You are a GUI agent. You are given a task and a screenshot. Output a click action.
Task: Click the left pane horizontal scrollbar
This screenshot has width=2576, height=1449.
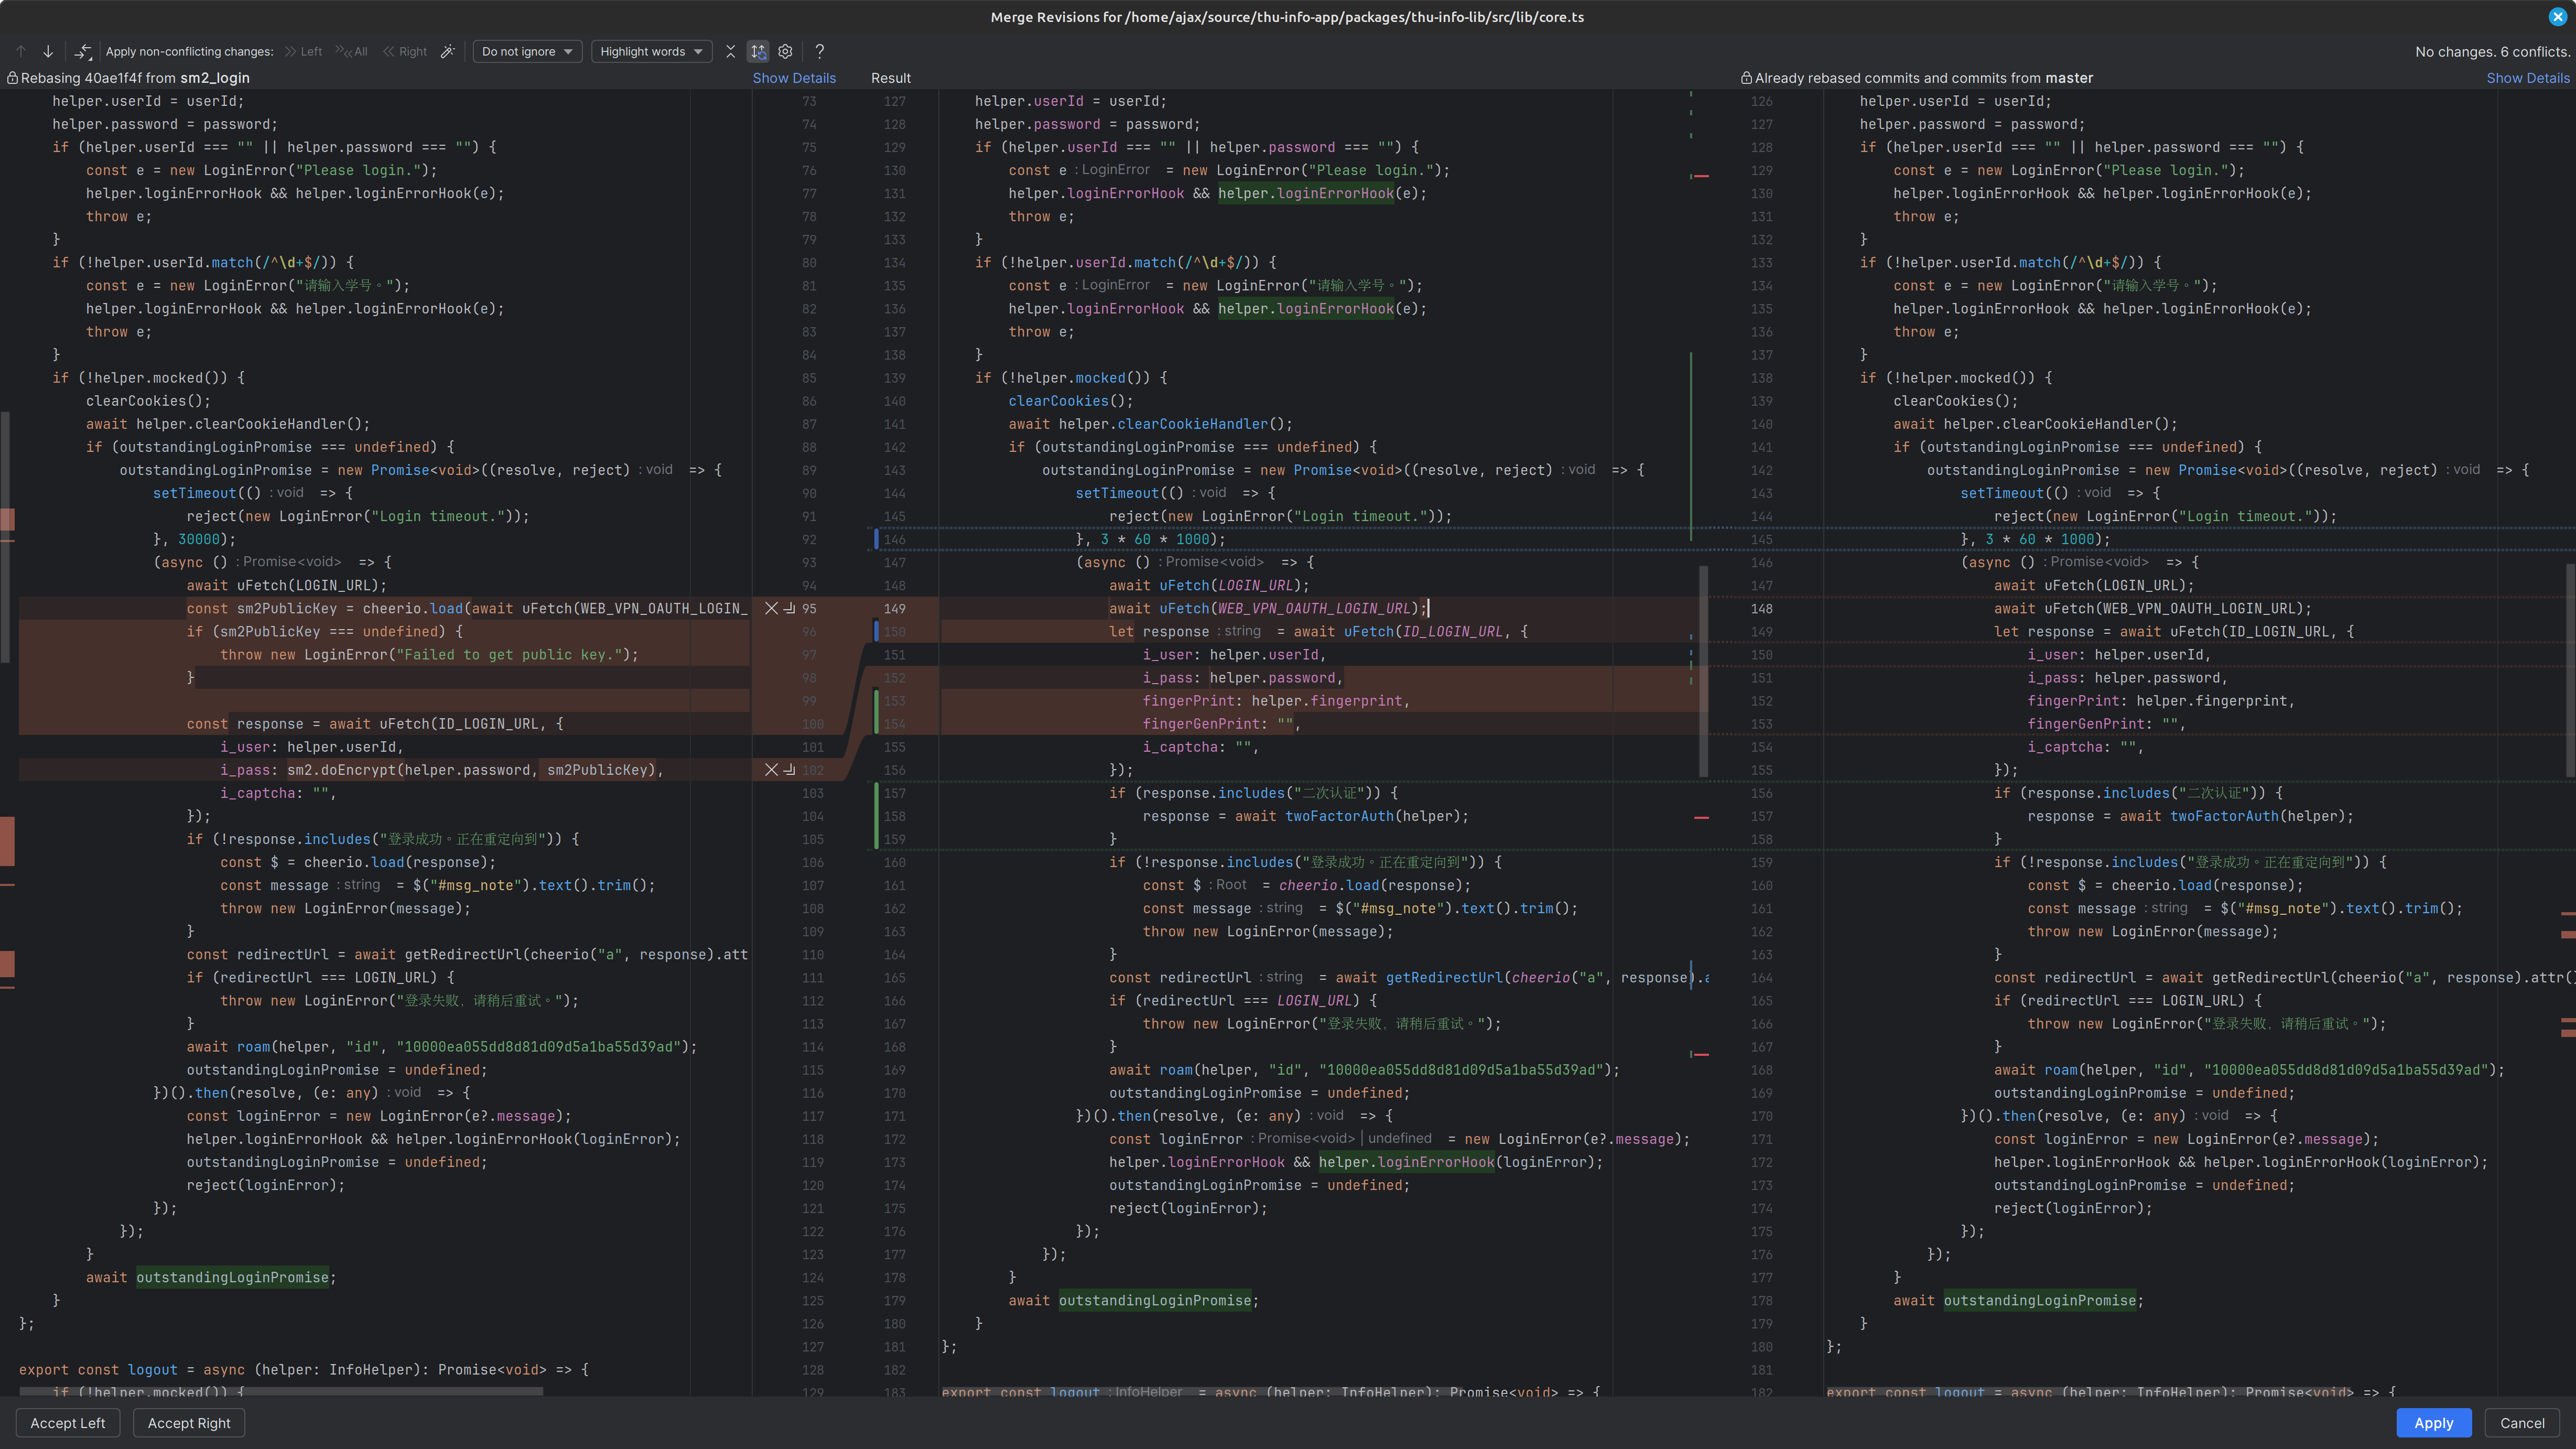tap(281, 1391)
